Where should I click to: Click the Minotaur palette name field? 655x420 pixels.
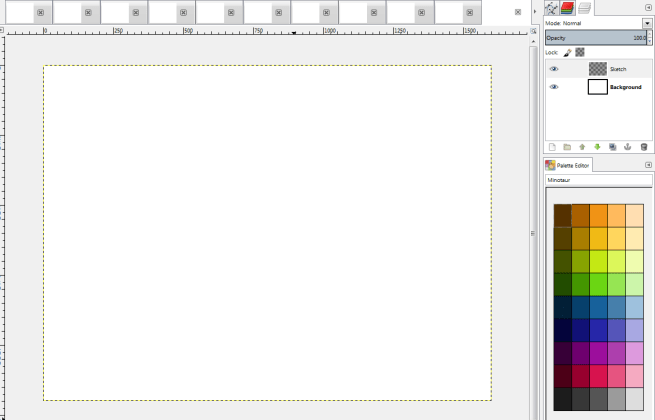click(x=597, y=181)
